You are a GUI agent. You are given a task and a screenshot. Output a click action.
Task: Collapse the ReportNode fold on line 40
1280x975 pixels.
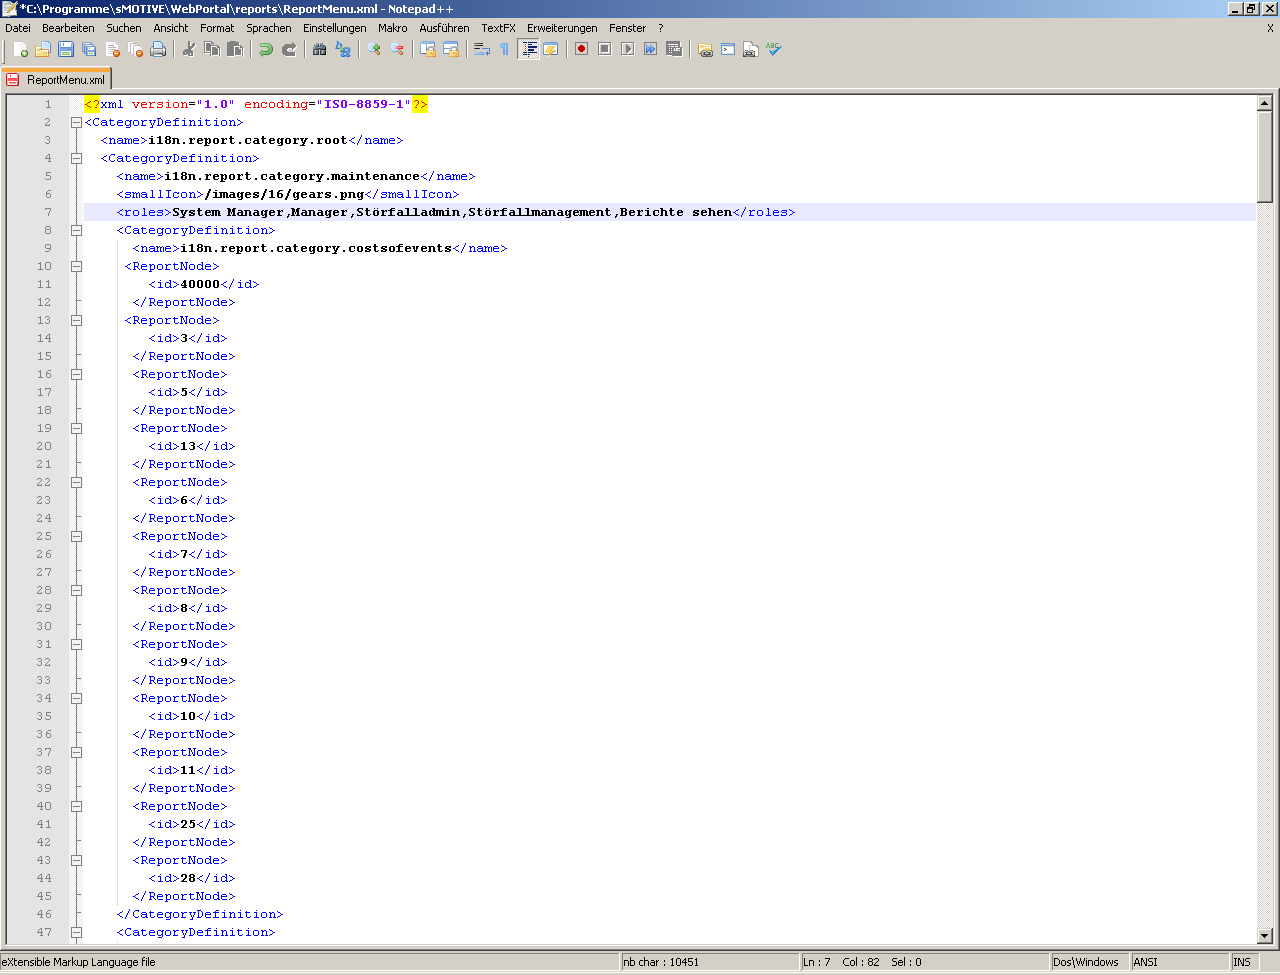76,806
